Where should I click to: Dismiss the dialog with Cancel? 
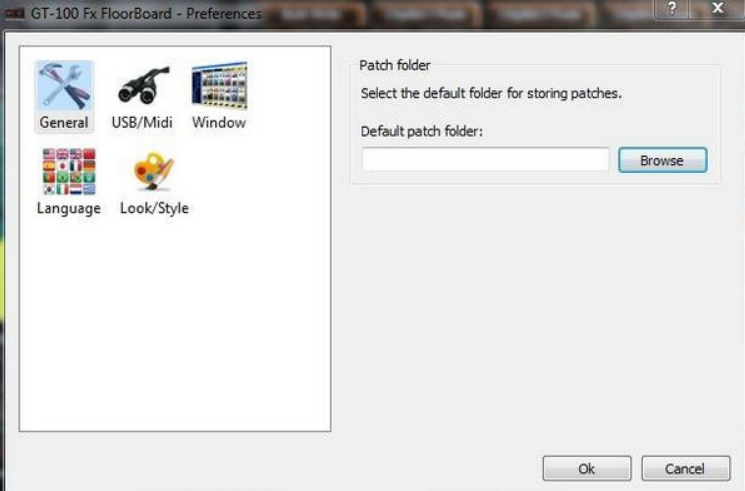click(685, 469)
